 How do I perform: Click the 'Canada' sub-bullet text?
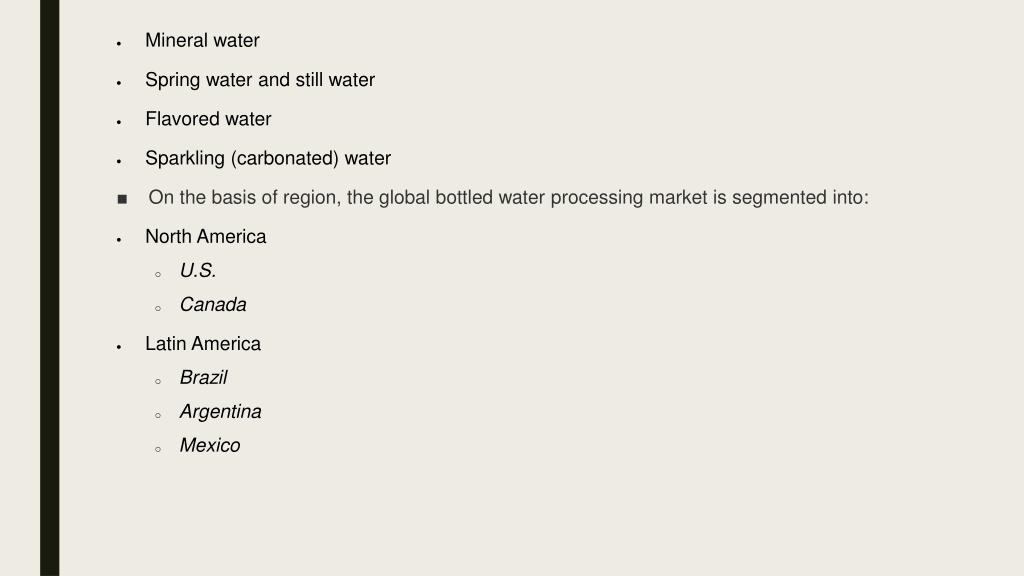[x=213, y=304]
